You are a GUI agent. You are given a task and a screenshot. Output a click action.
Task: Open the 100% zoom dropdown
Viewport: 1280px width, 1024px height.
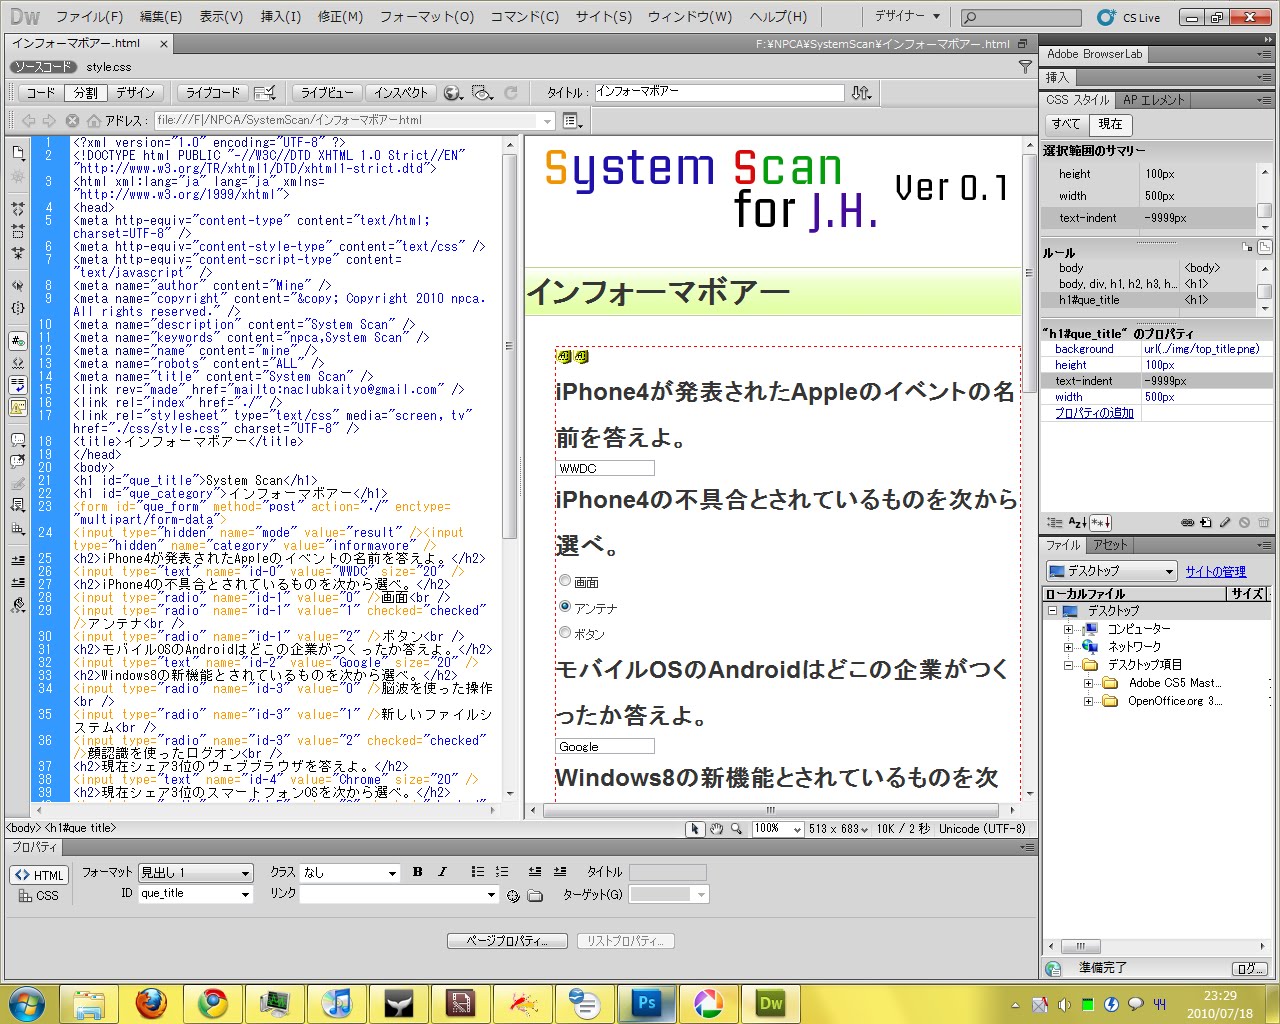tap(778, 829)
